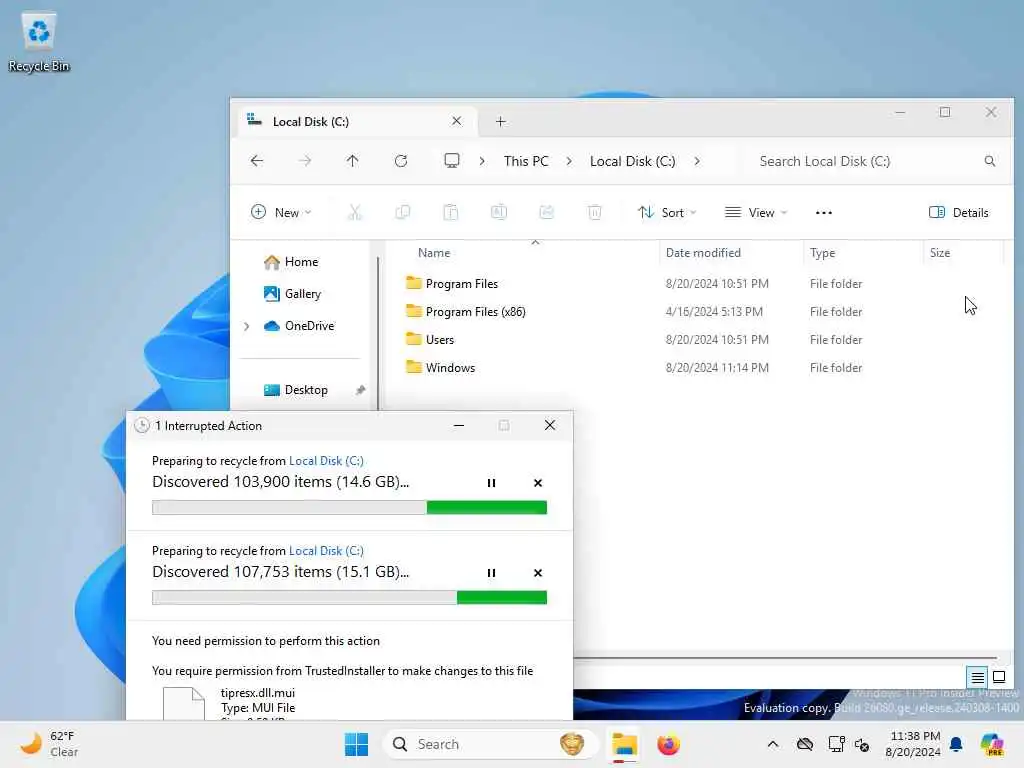Viewport: 1024px width, 768px height.
Task: Select Gallery in the navigation pane
Action: coord(292,294)
